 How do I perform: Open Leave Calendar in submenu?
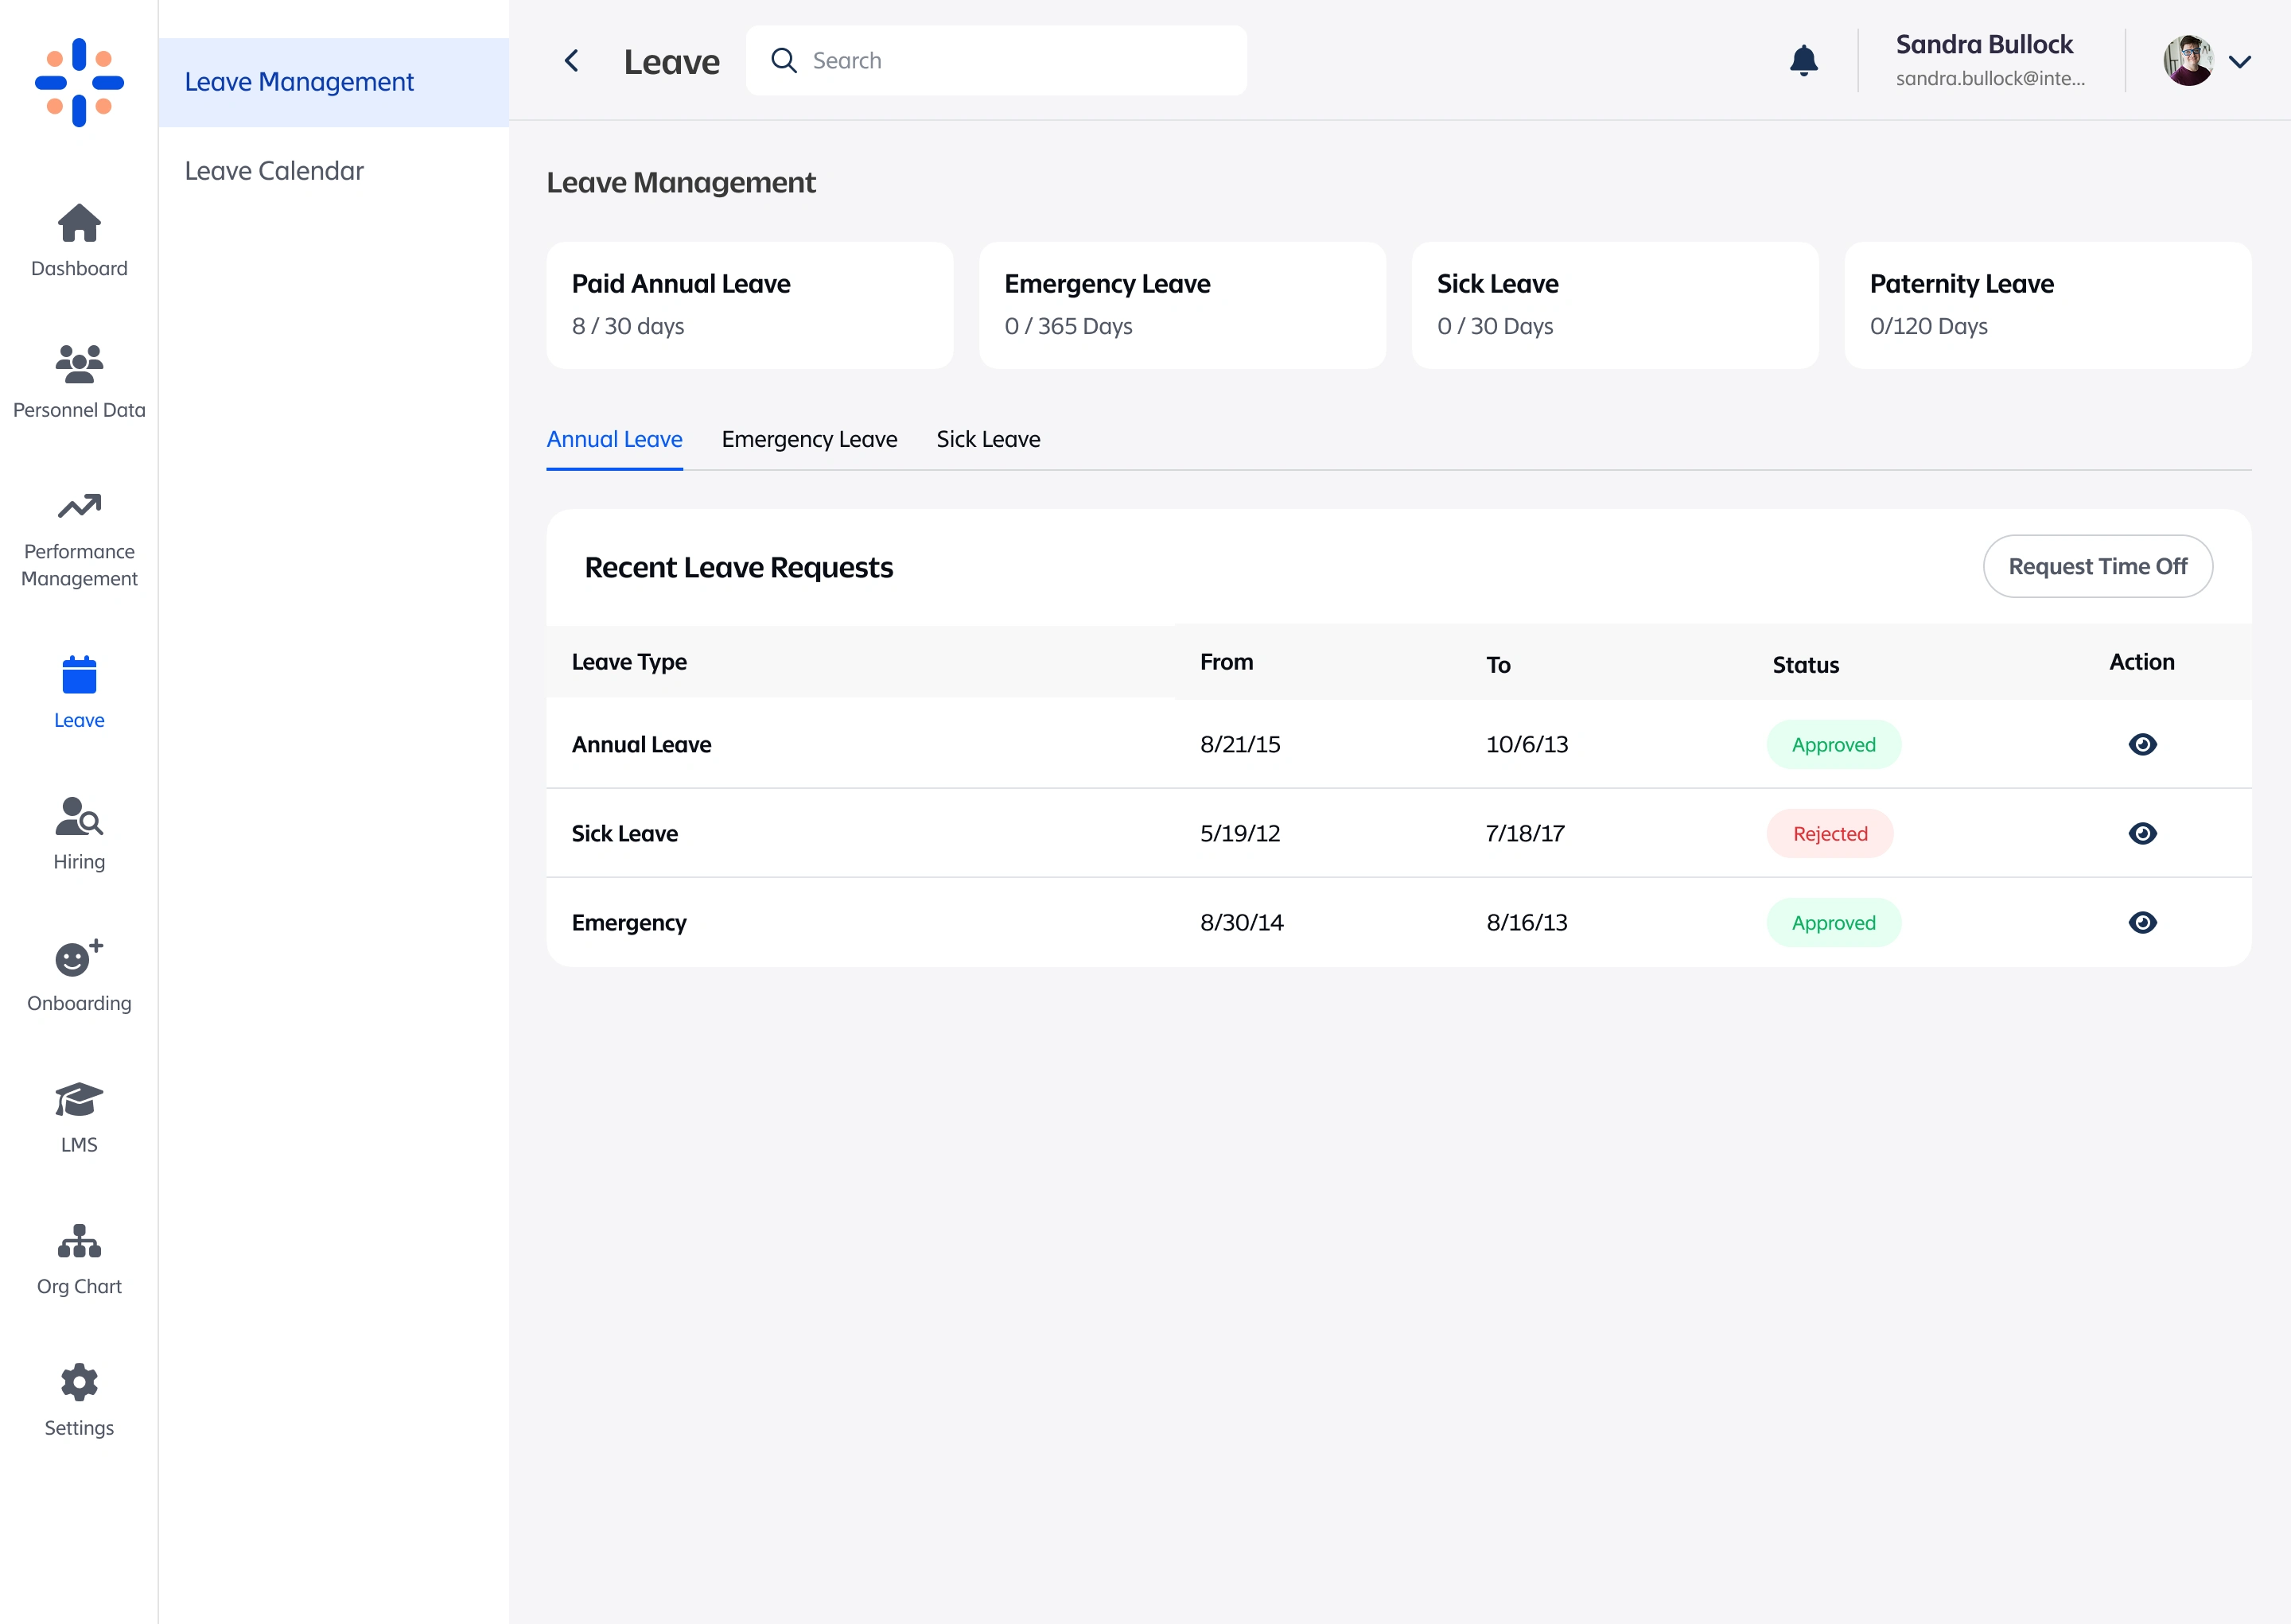[x=274, y=171]
